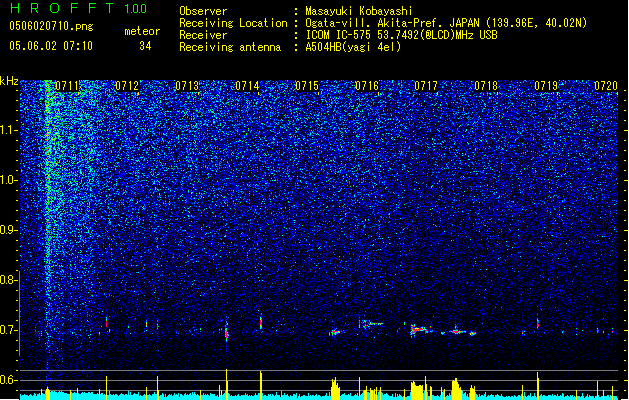Image resolution: width=629 pixels, height=400 pixels.
Task: Click the 0713 time marker
Action: 187,86
